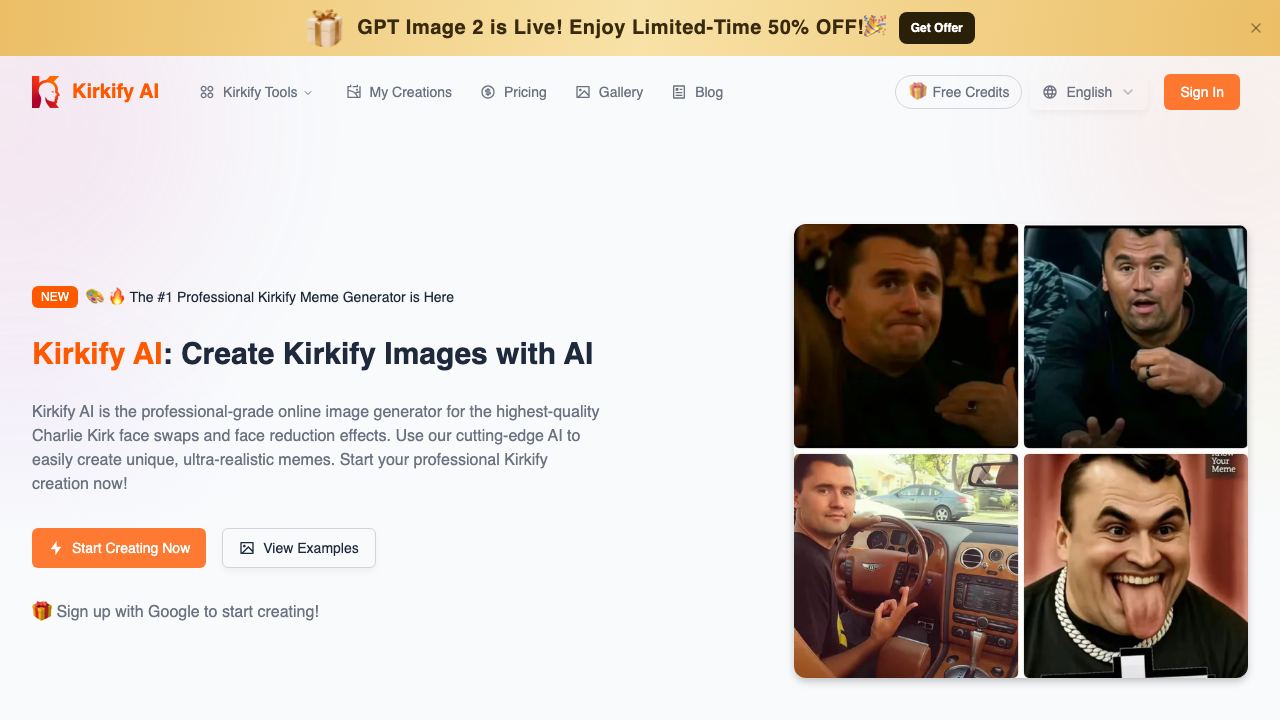Click the Sign In button
1280x720 pixels.
1202,92
